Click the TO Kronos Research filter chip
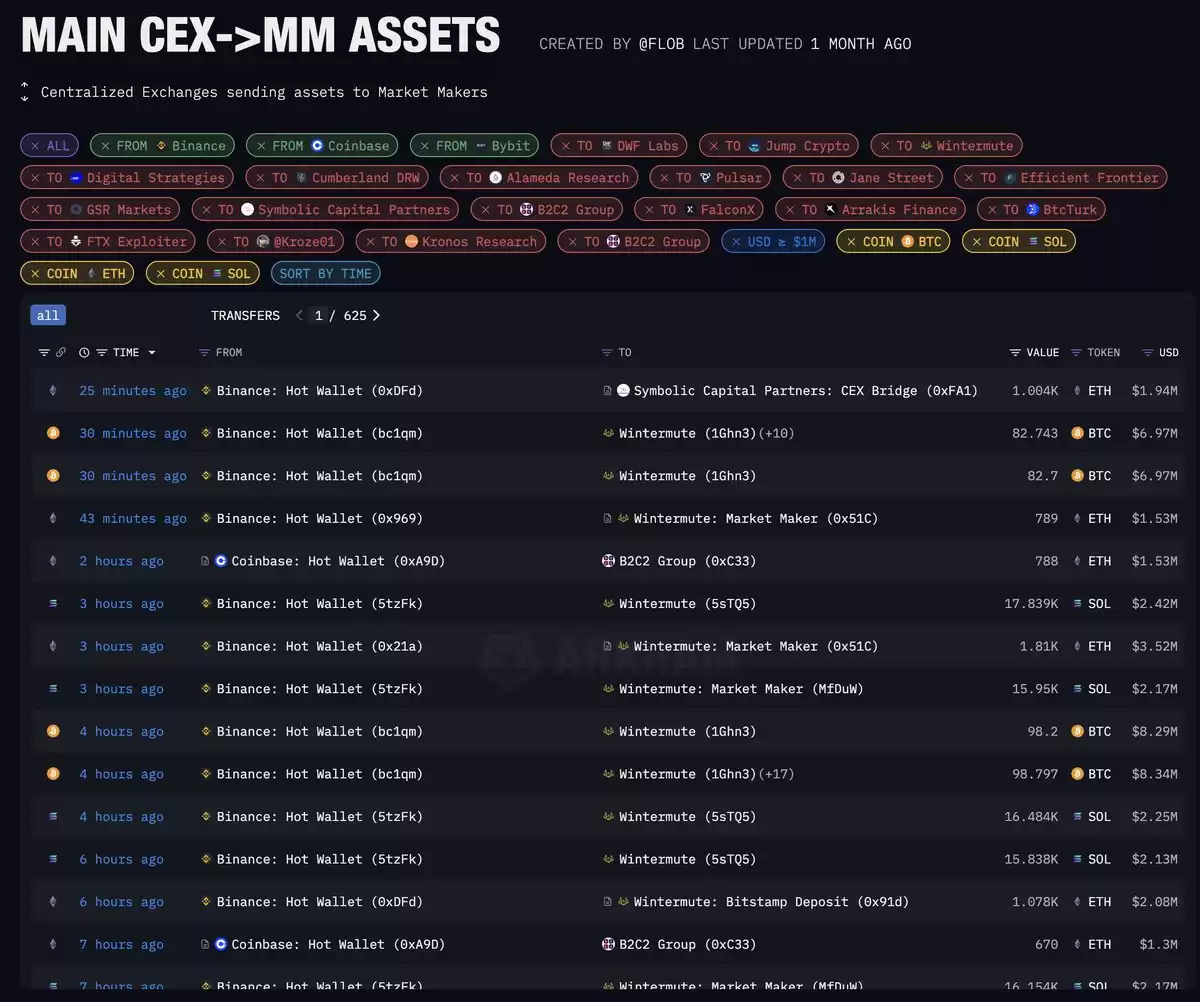The image size is (1200, 1002). (450, 241)
